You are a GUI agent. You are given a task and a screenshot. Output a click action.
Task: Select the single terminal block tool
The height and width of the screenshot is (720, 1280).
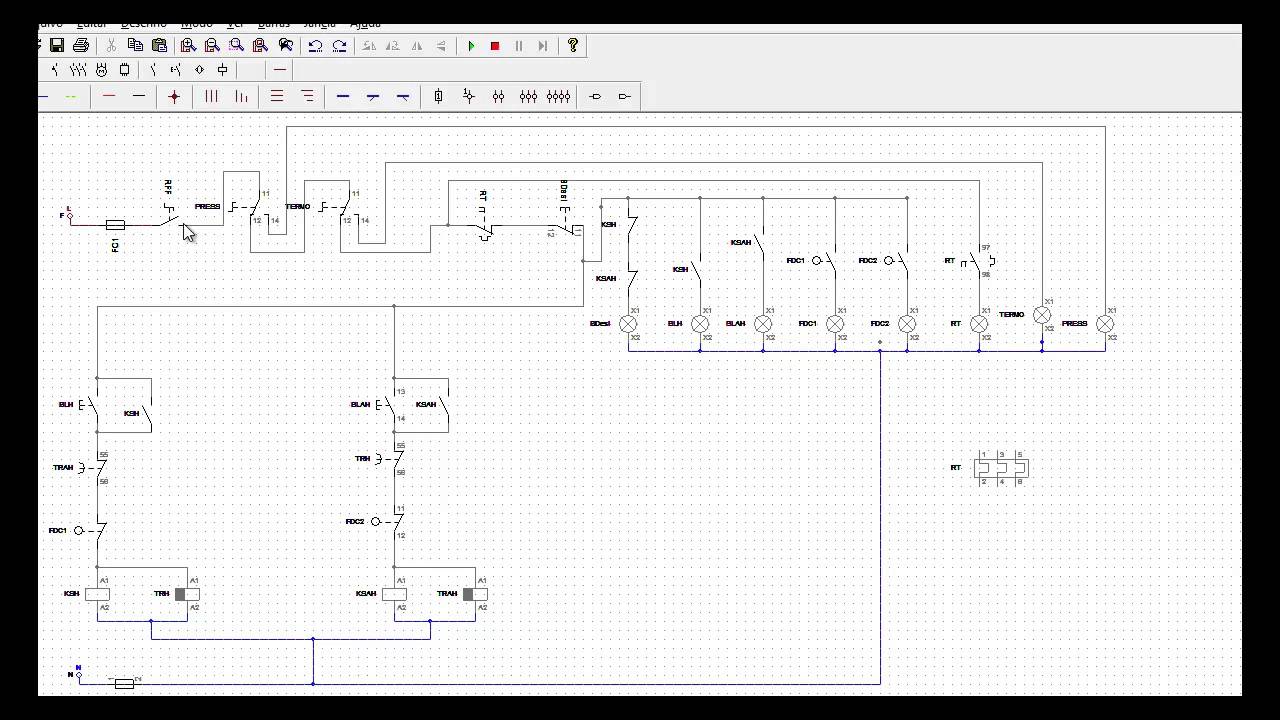438,96
